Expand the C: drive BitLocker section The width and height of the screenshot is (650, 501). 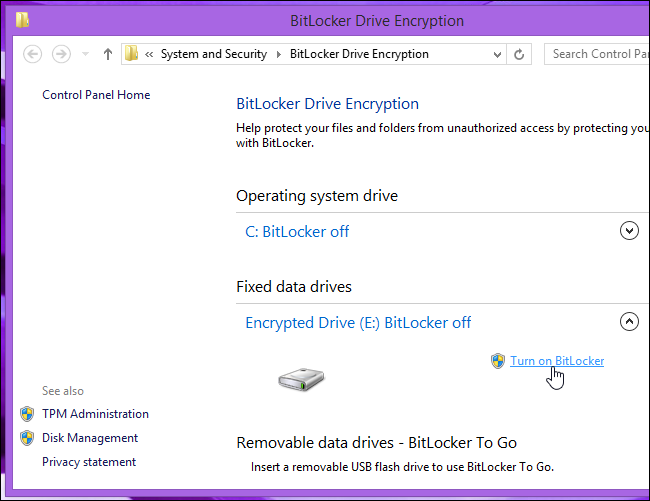(x=629, y=231)
